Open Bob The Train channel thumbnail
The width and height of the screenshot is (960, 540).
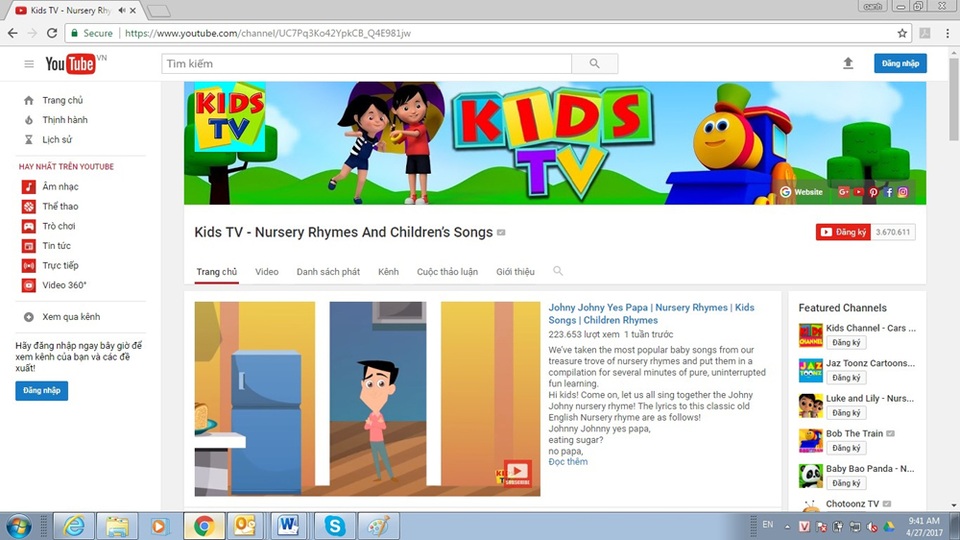pos(811,441)
